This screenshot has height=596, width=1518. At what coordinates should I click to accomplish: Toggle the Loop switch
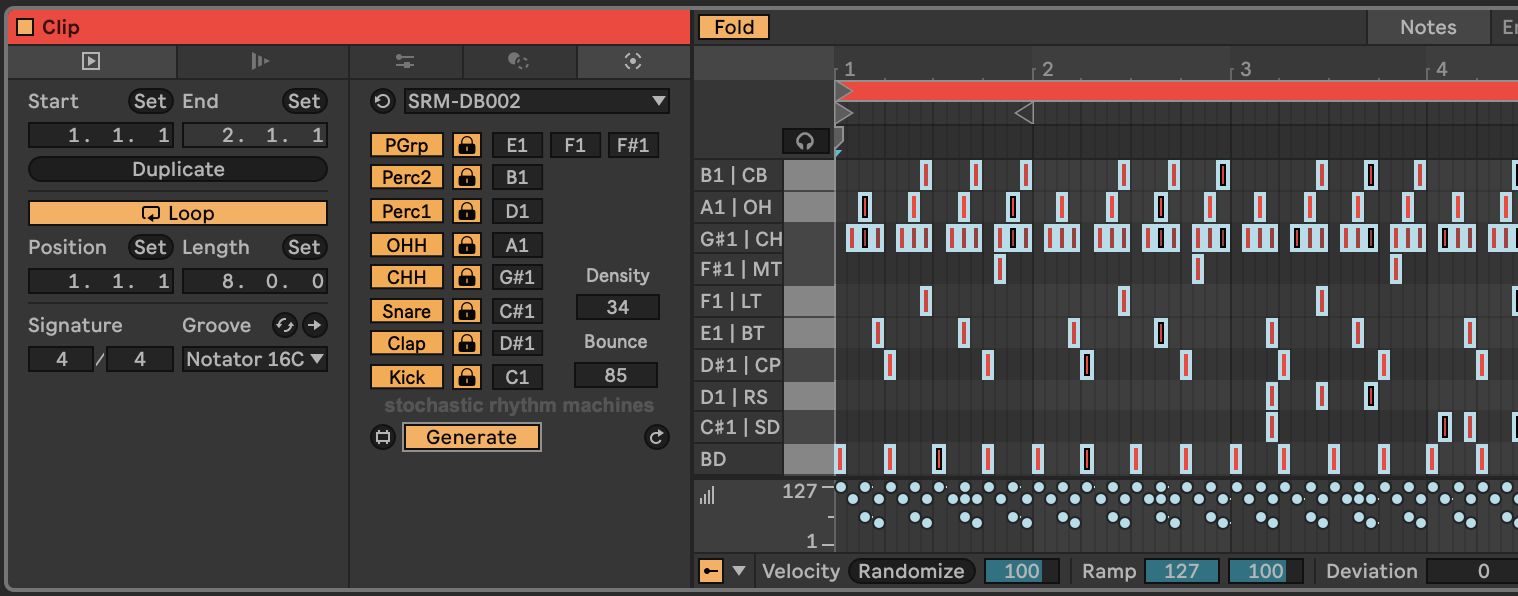178,213
